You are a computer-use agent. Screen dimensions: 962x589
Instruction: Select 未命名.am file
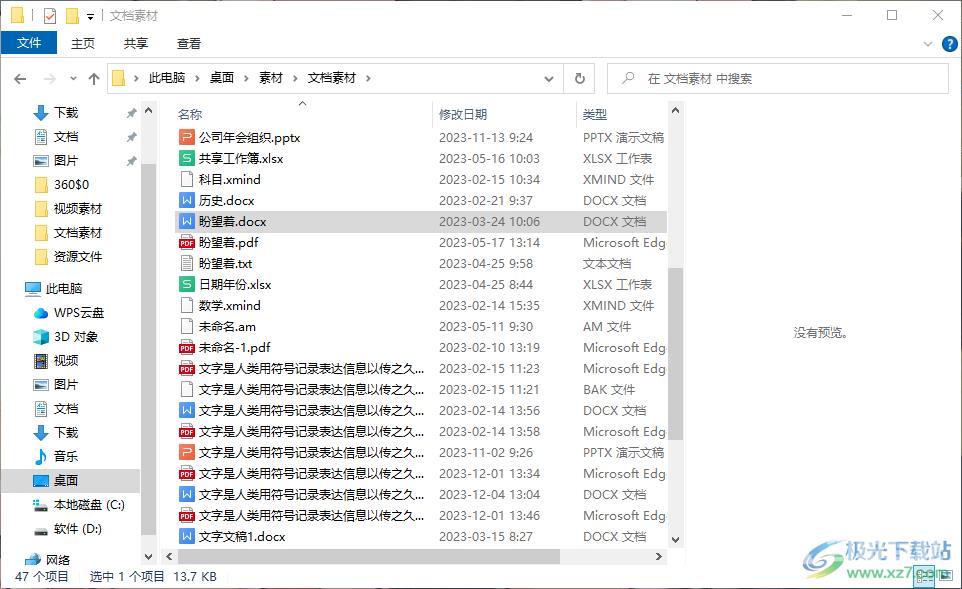click(227, 326)
